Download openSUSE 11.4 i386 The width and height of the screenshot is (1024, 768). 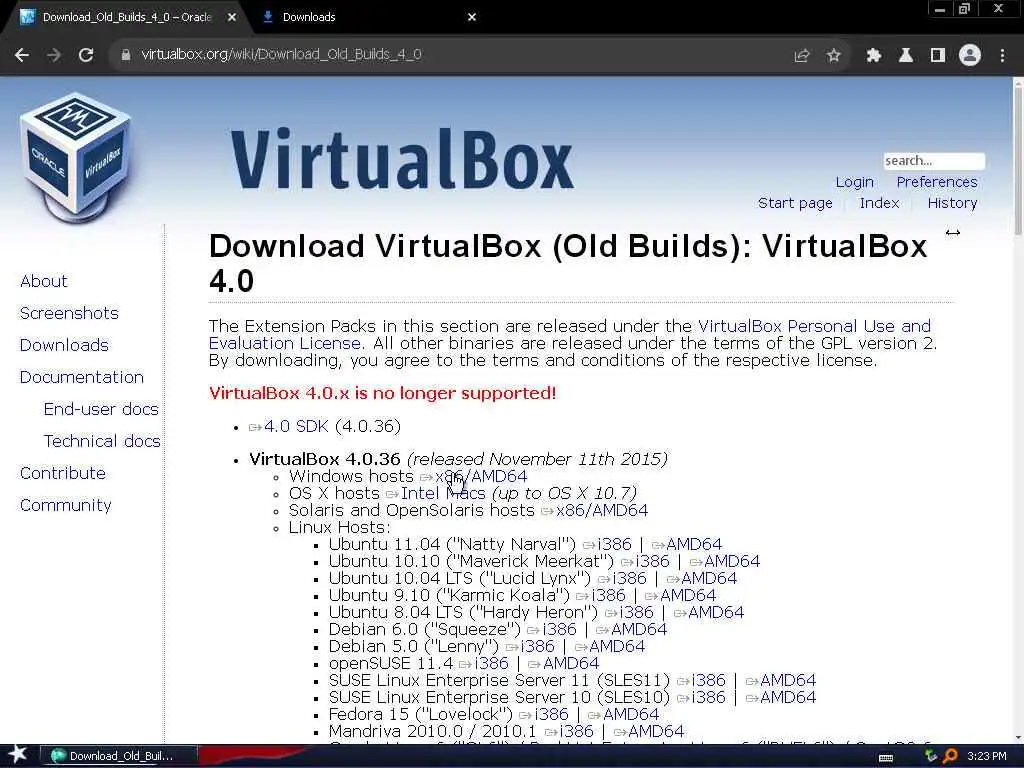click(x=483, y=664)
